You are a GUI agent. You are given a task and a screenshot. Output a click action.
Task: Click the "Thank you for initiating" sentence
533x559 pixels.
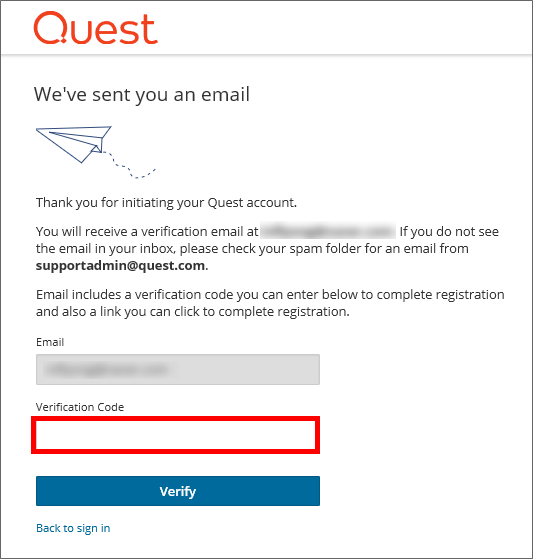(x=166, y=202)
